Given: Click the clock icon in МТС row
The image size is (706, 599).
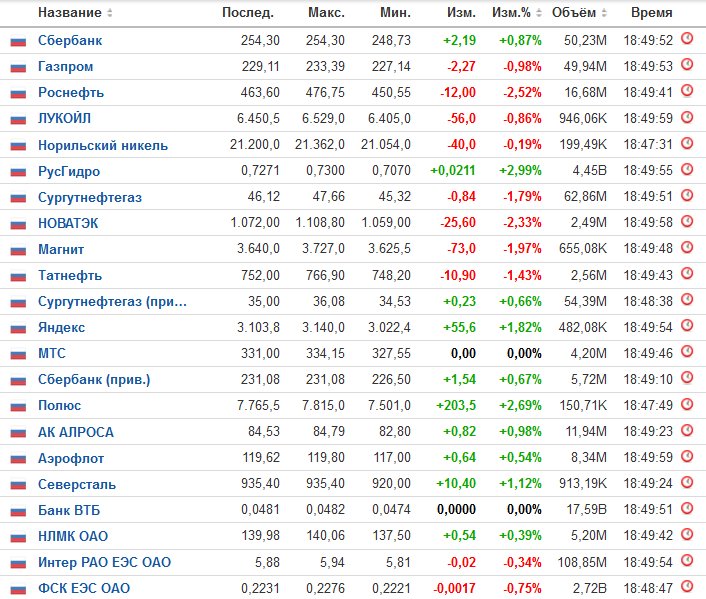Looking at the screenshot, I should (x=687, y=351).
